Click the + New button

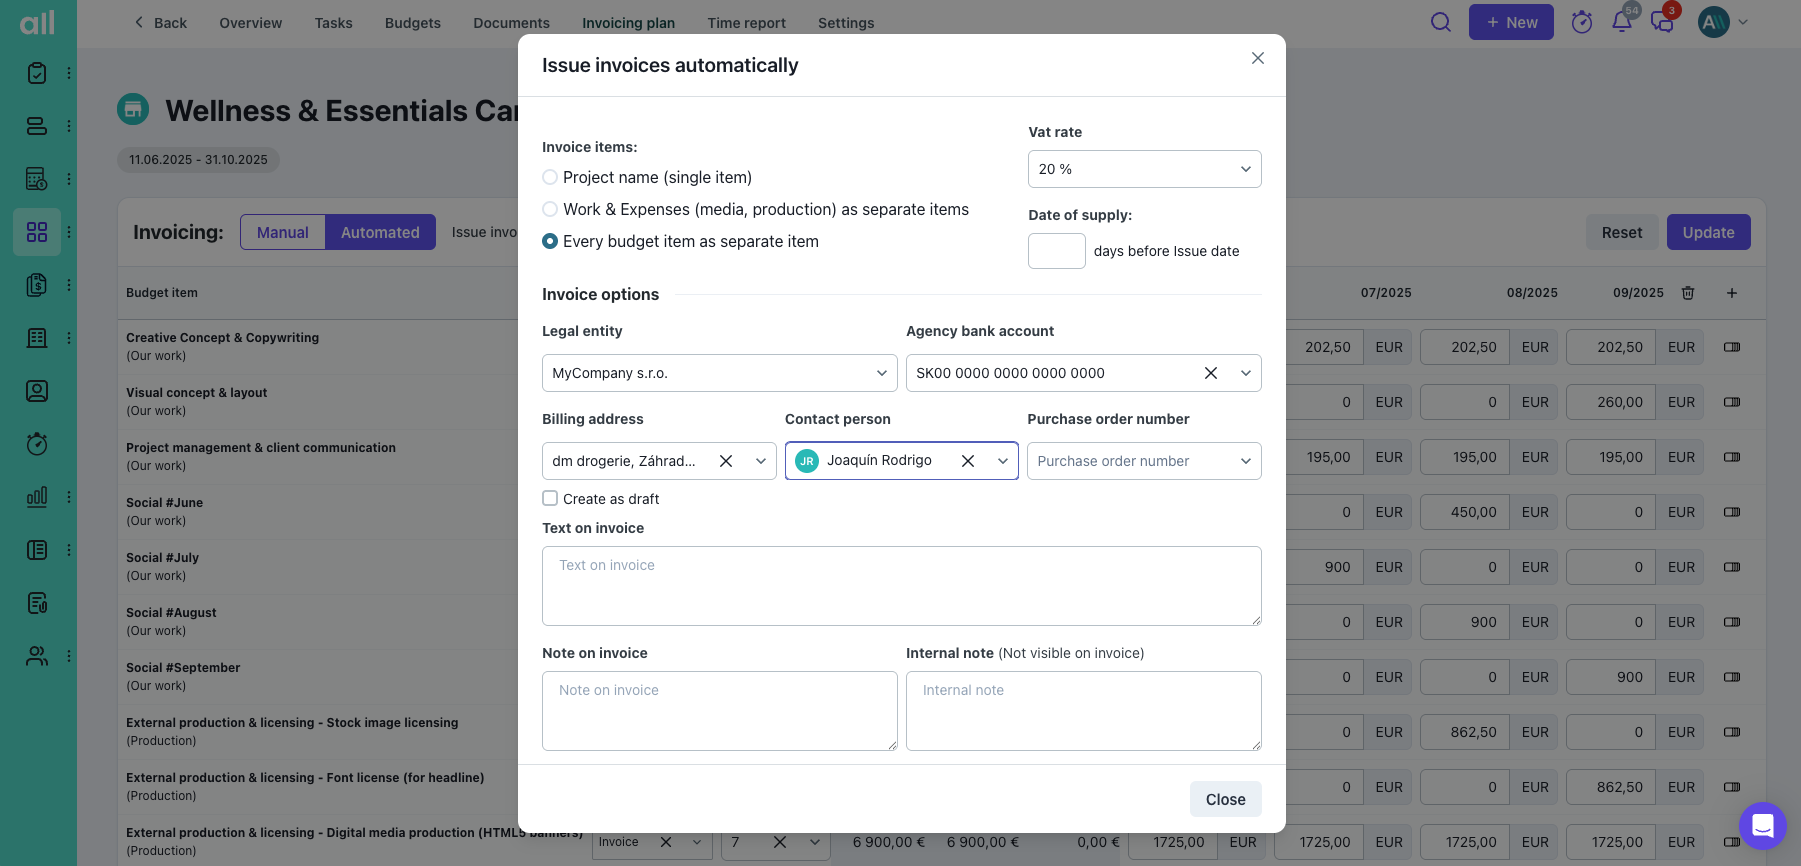click(1511, 22)
